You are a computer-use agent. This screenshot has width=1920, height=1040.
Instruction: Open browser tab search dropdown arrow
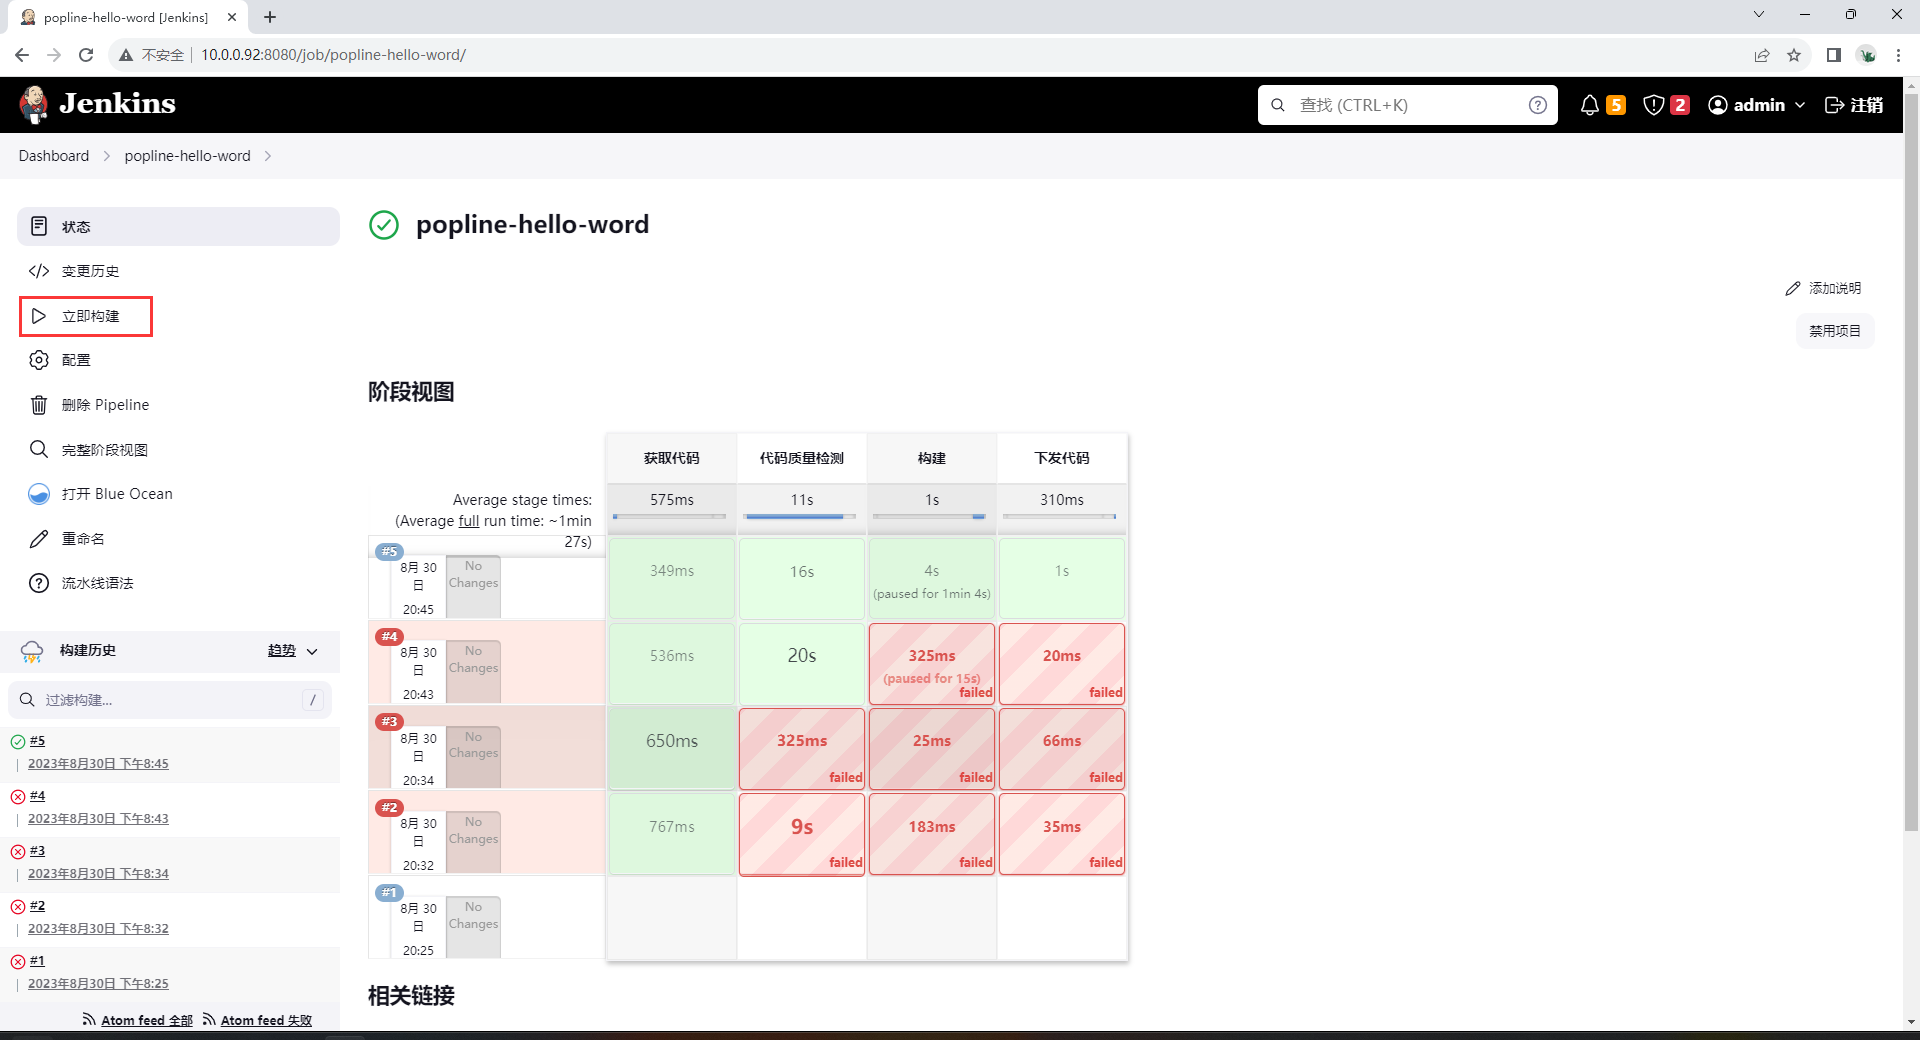click(x=1759, y=14)
